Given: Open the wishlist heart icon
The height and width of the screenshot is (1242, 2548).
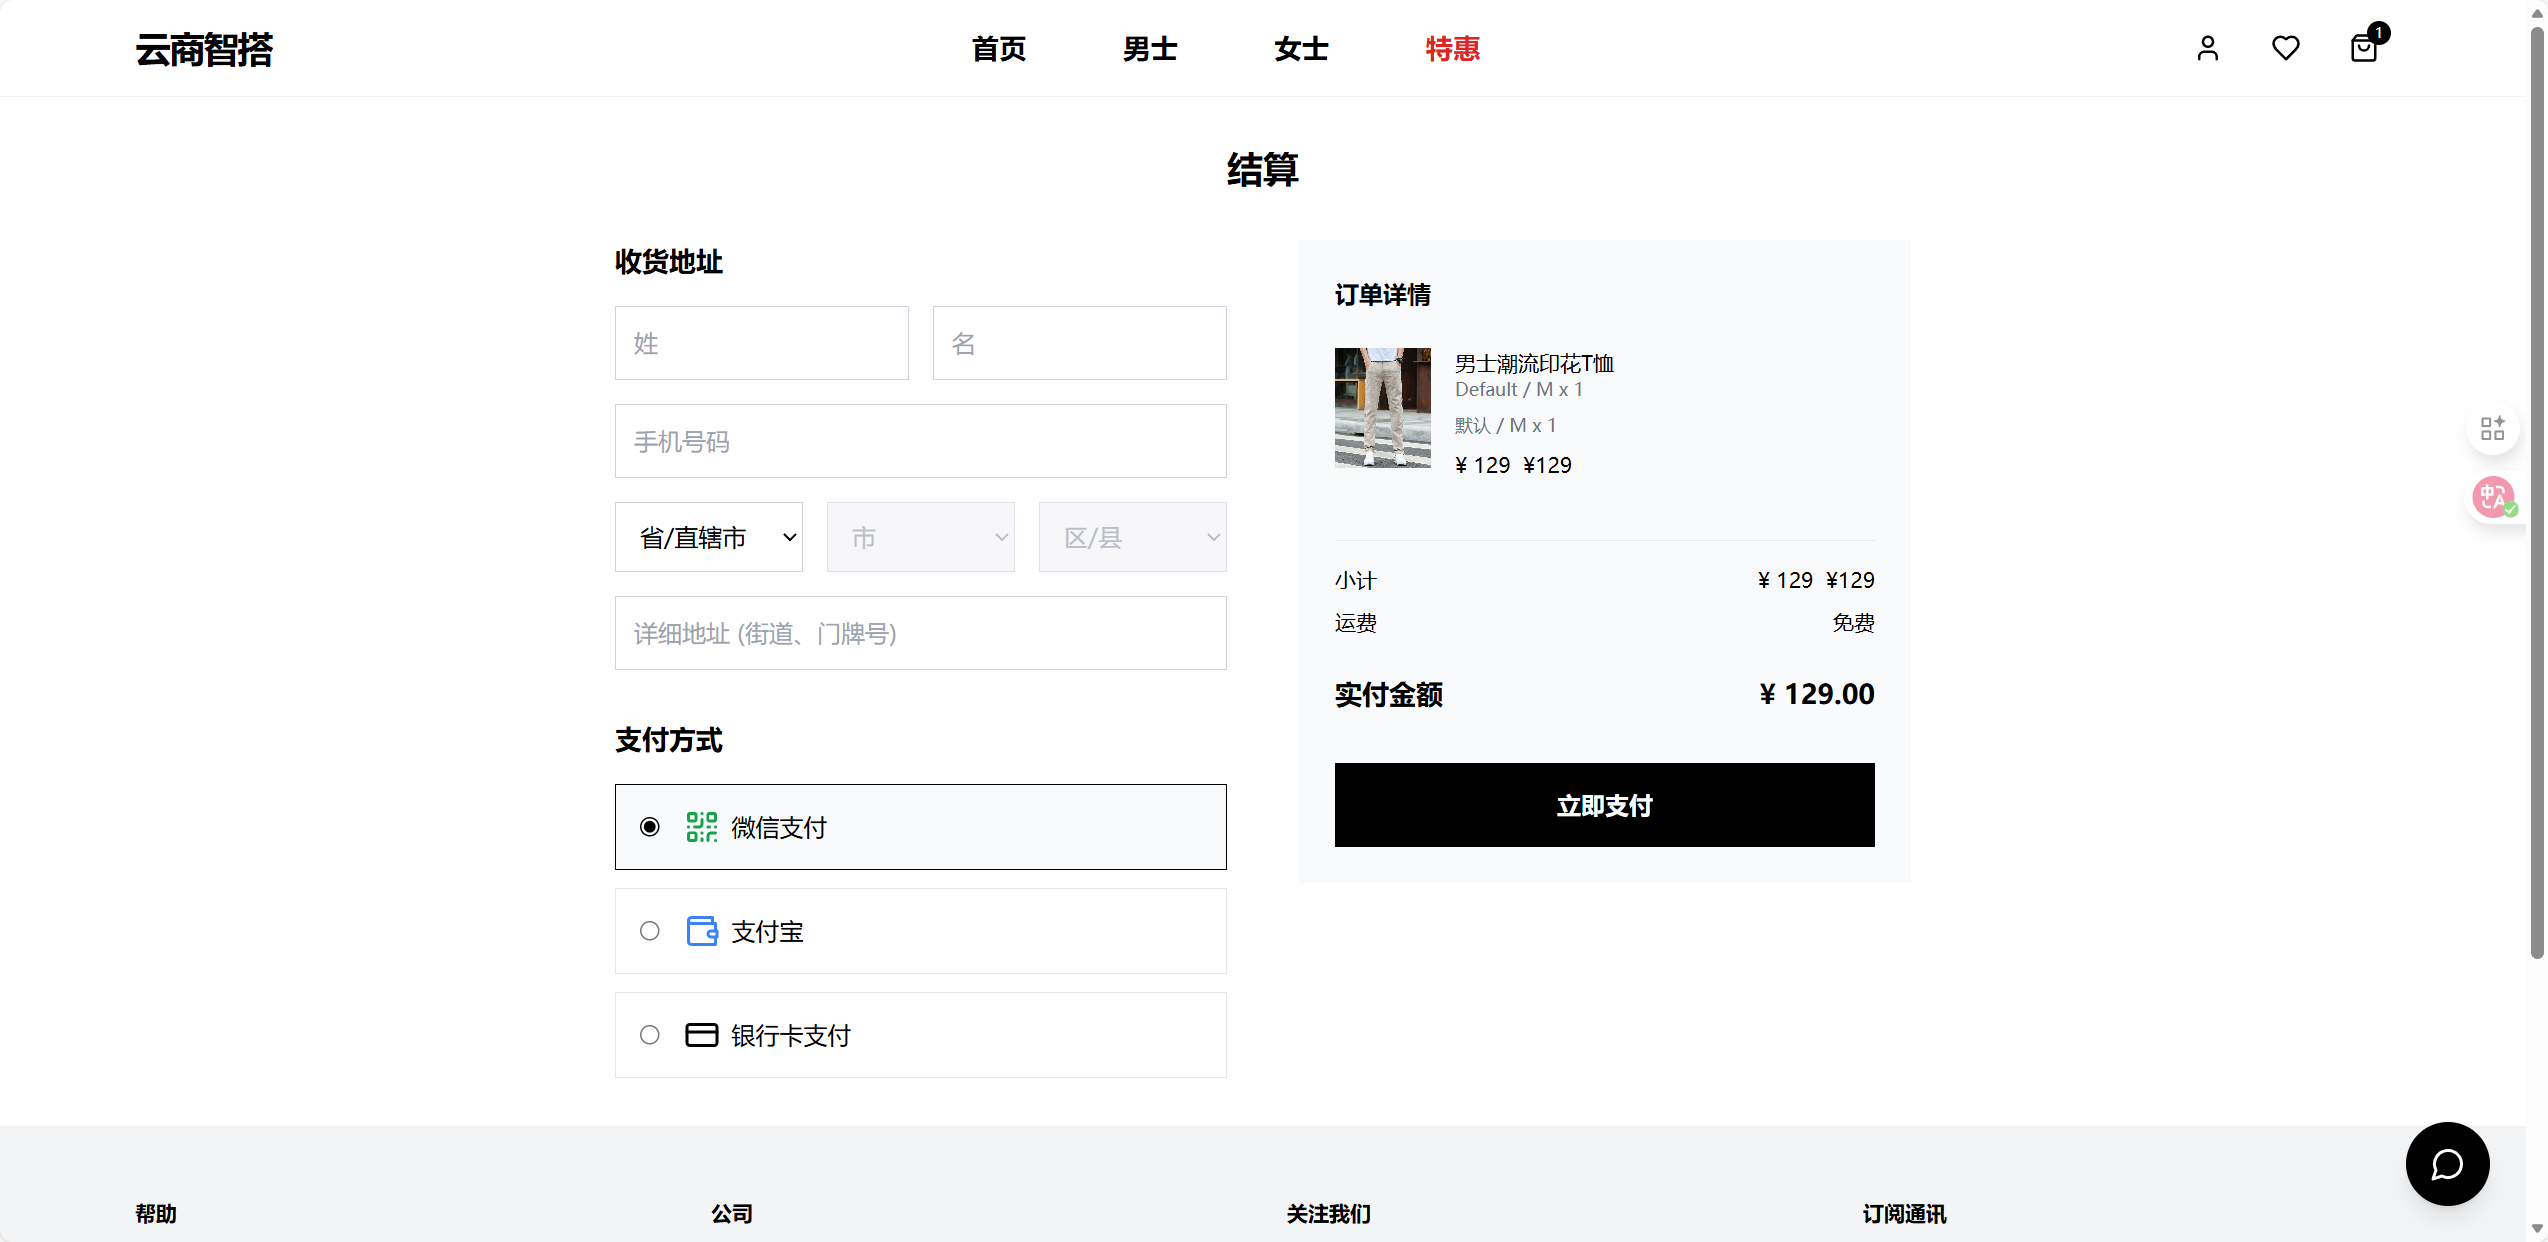Looking at the screenshot, I should point(2286,48).
